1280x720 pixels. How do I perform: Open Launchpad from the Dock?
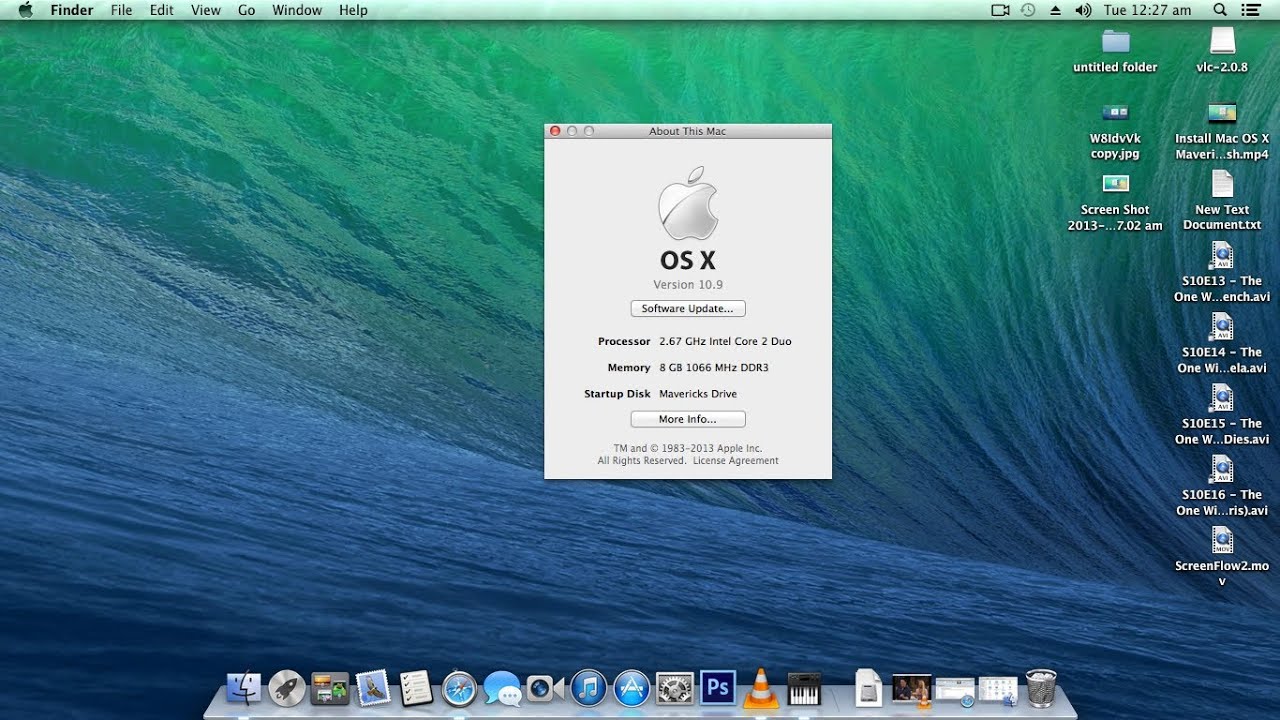click(285, 688)
